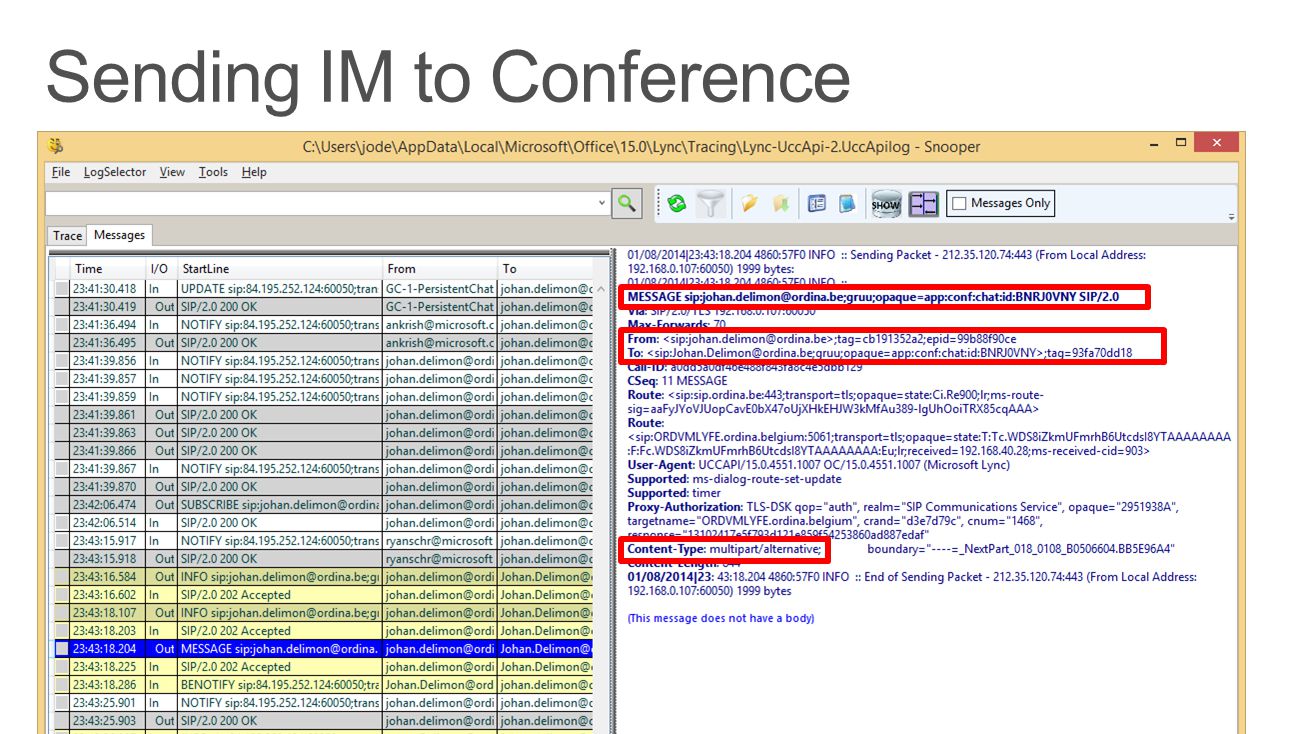Click the ryanschr@microsoft From cell at 23:43:15.917
This screenshot has height=734, width=1305.
pos(440,540)
